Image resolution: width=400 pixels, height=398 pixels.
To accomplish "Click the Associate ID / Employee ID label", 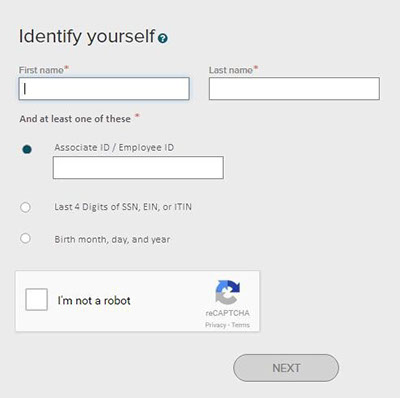I will pos(114,148).
